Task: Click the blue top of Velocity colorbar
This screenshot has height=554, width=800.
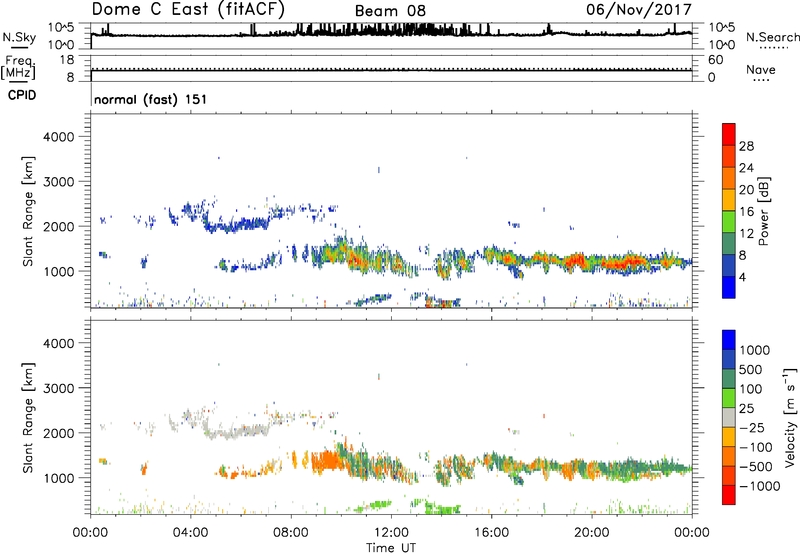Action: 729,340
